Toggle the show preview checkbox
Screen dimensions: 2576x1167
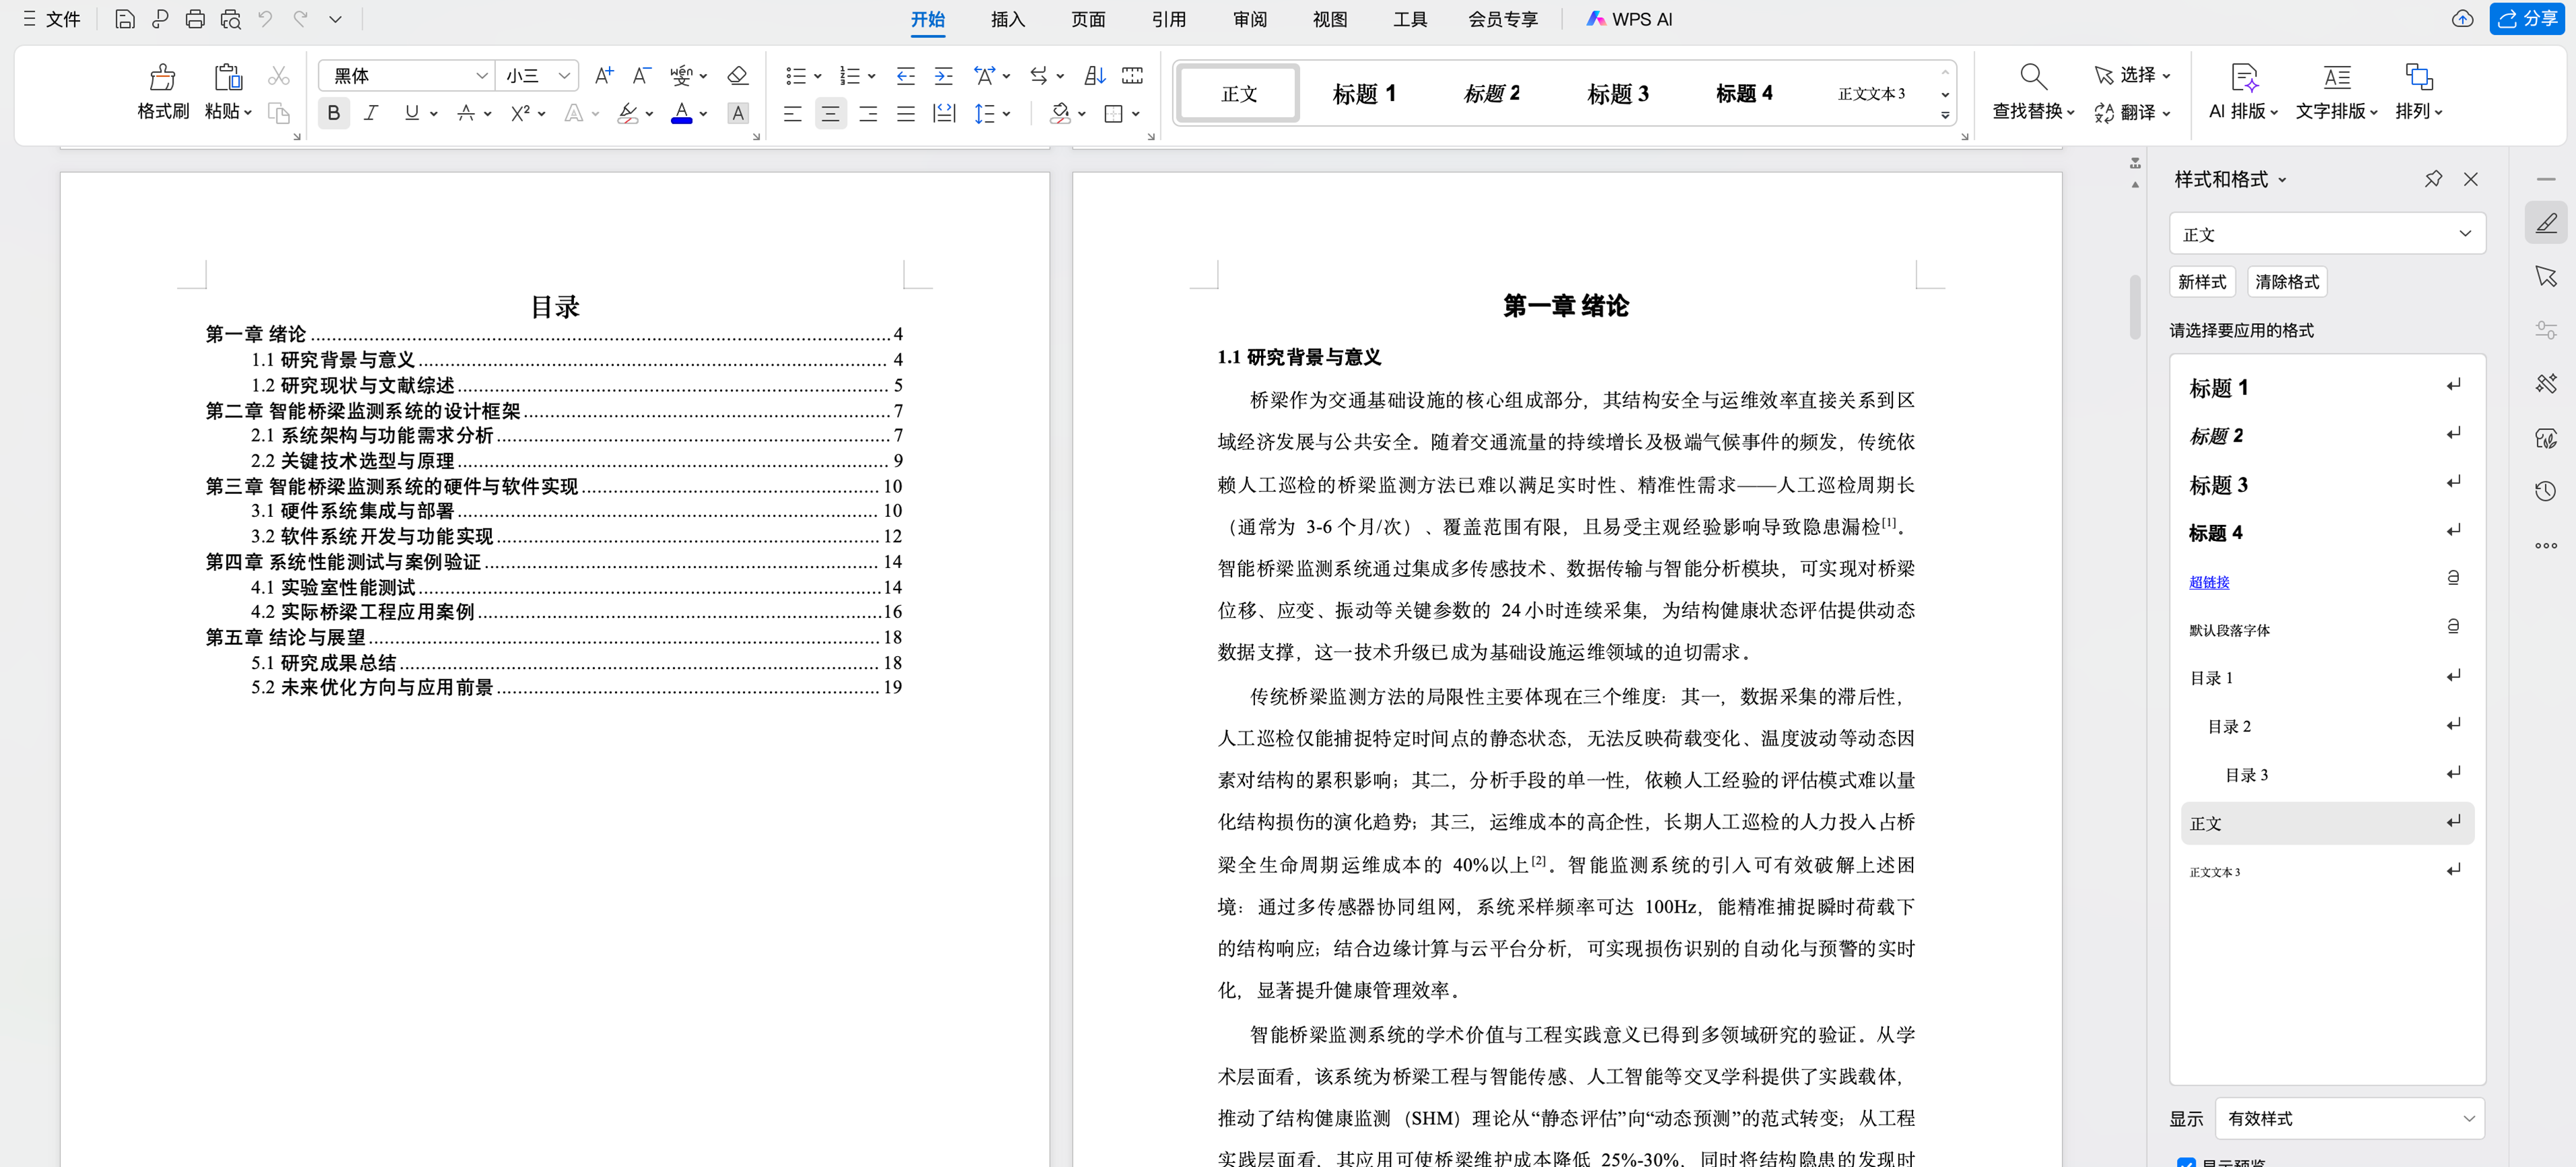[x=2186, y=1162]
